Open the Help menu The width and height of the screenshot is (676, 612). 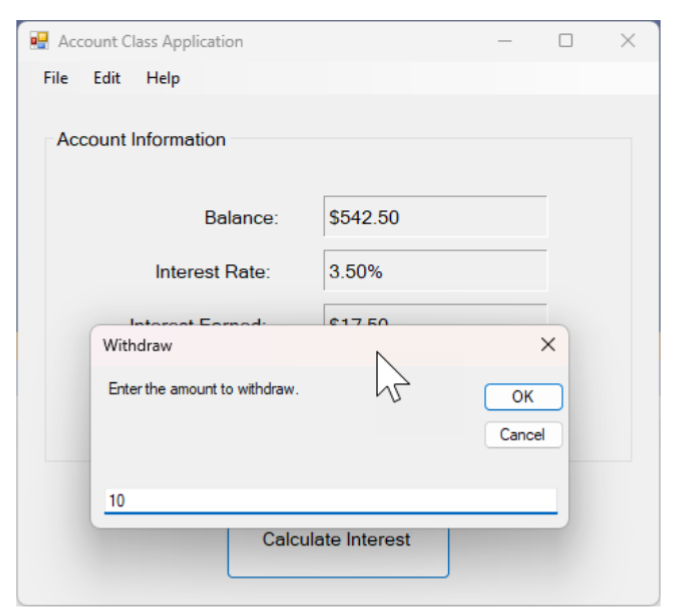click(x=163, y=78)
